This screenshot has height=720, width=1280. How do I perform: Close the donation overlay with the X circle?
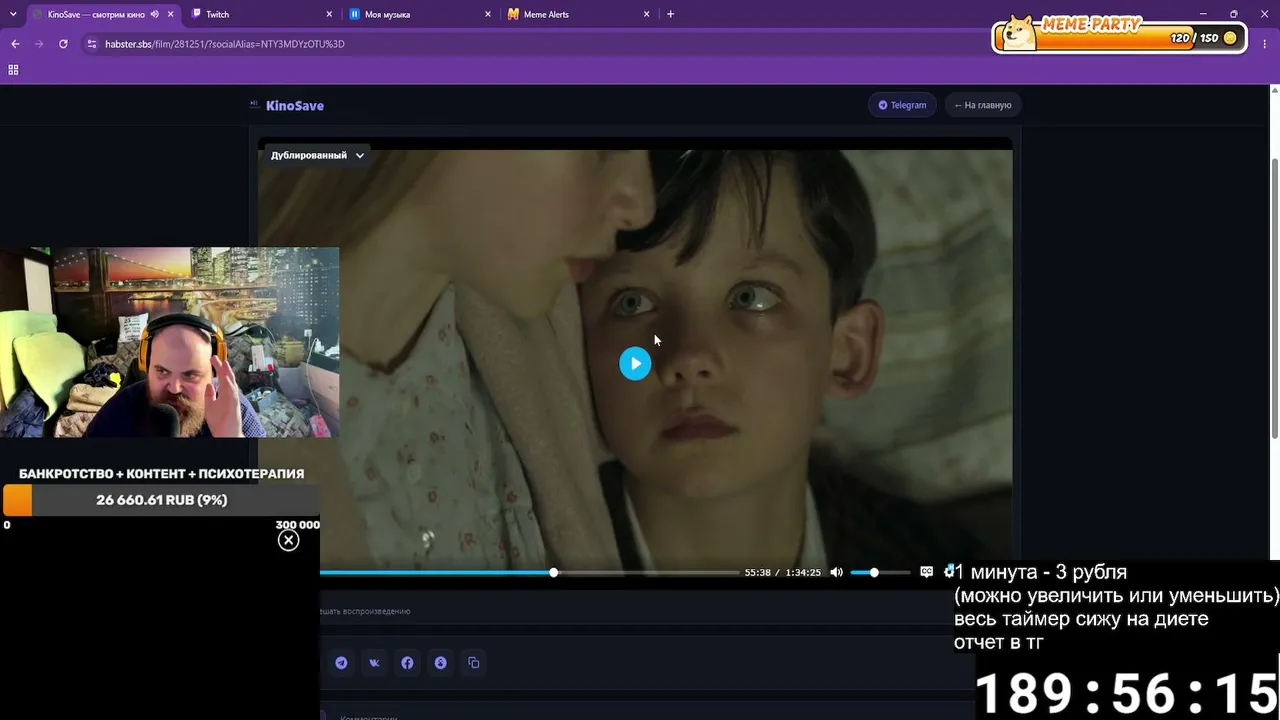pyautogui.click(x=288, y=540)
